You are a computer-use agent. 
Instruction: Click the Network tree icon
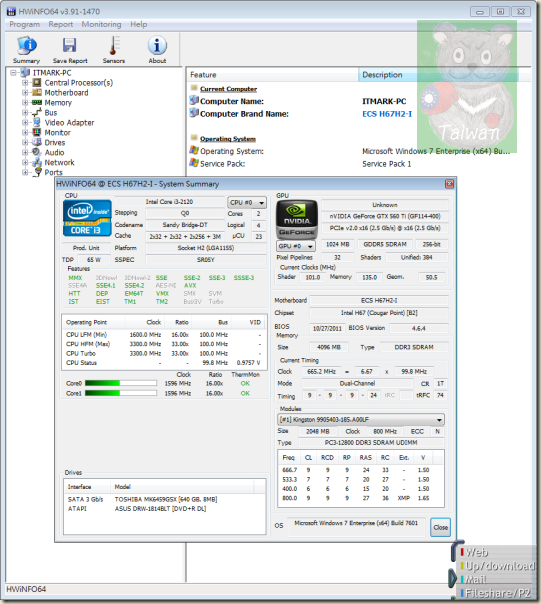point(37,163)
